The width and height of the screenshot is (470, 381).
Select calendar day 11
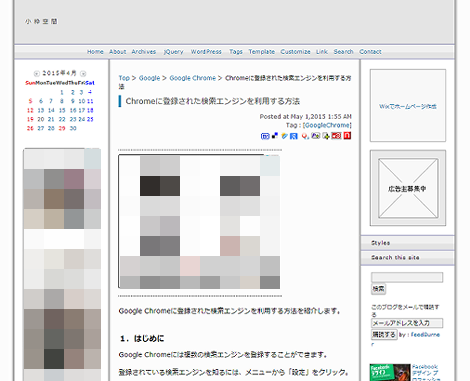[90, 101]
